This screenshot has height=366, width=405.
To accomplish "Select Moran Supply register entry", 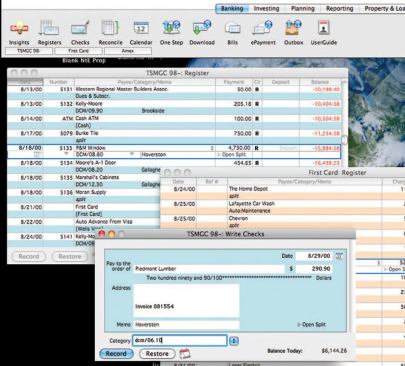I will 91,192.
